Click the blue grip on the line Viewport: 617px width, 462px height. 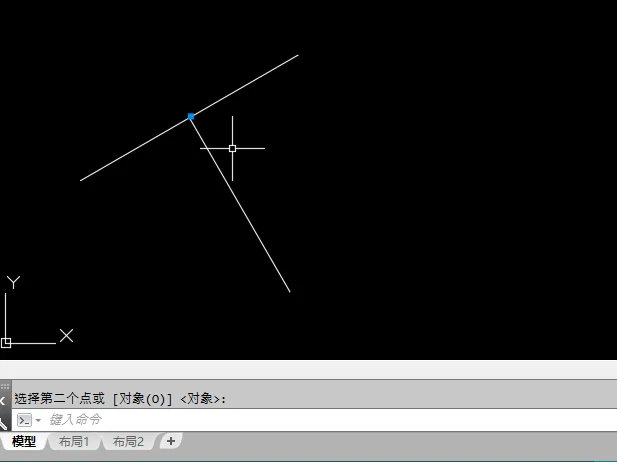coord(191,116)
